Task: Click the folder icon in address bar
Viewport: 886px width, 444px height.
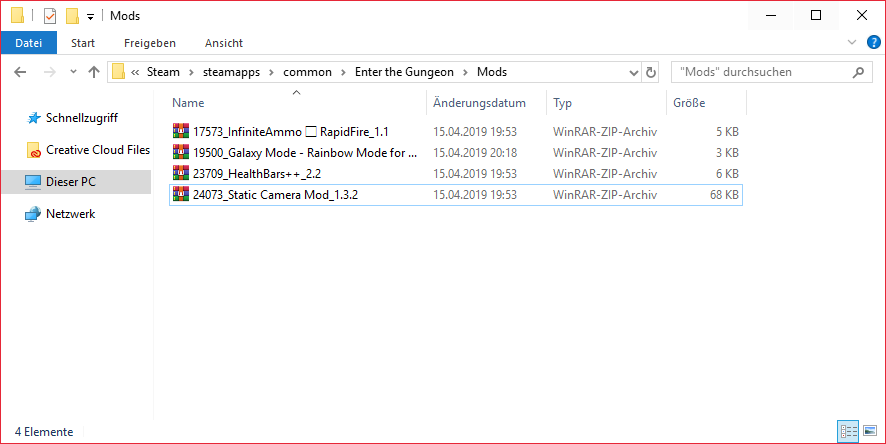Action: (118, 72)
